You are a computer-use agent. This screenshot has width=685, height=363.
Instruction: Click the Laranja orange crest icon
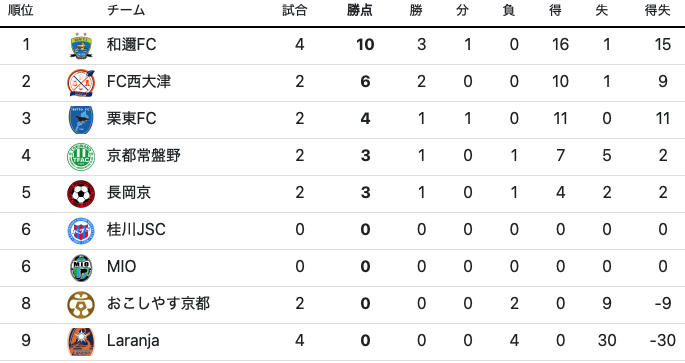click(81, 342)
